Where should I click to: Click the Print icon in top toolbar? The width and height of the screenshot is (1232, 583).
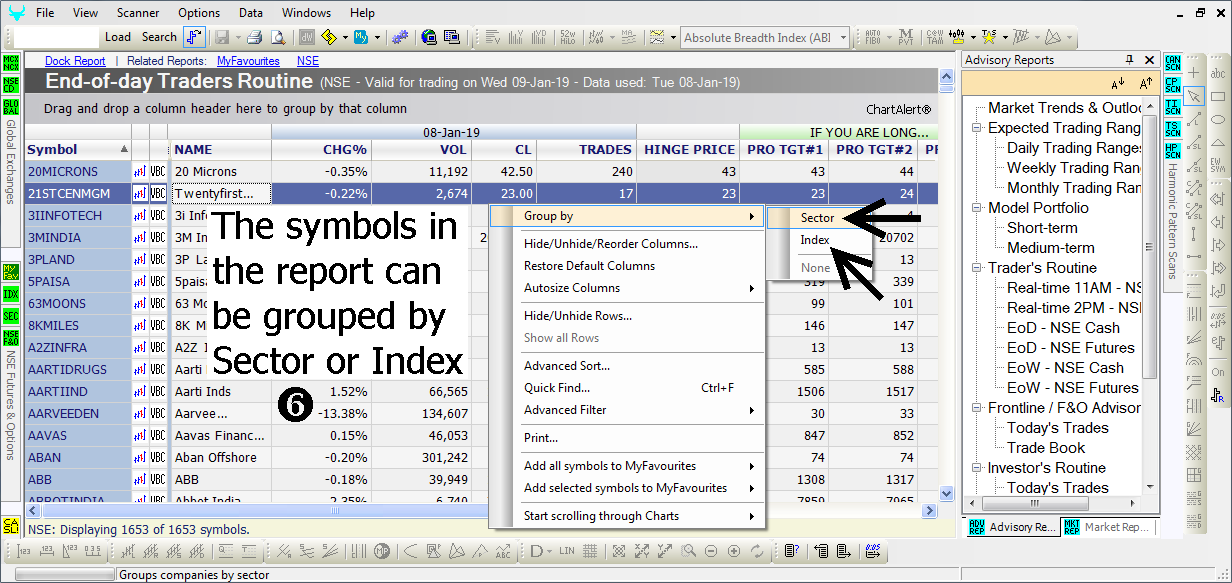tap(254, 38)
